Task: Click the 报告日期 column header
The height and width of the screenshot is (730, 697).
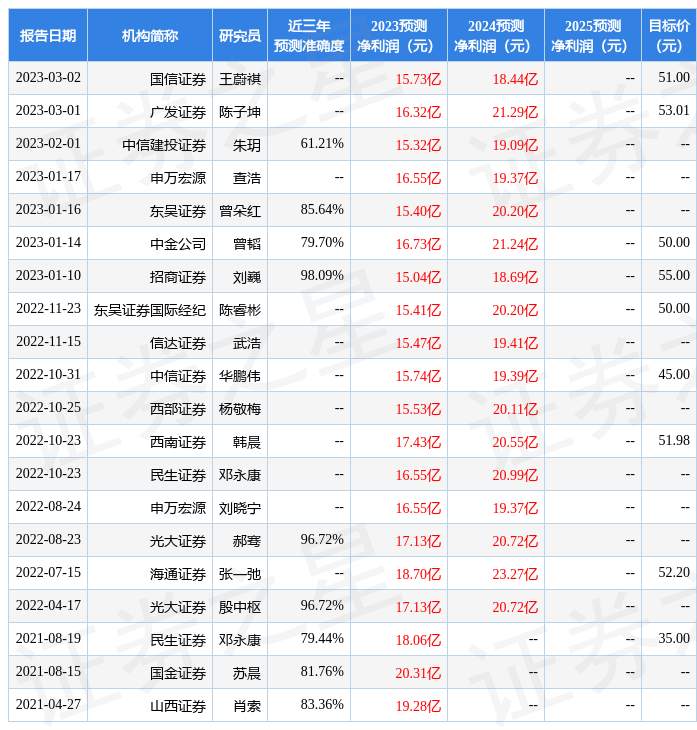Action: click(x=48, y=35)
